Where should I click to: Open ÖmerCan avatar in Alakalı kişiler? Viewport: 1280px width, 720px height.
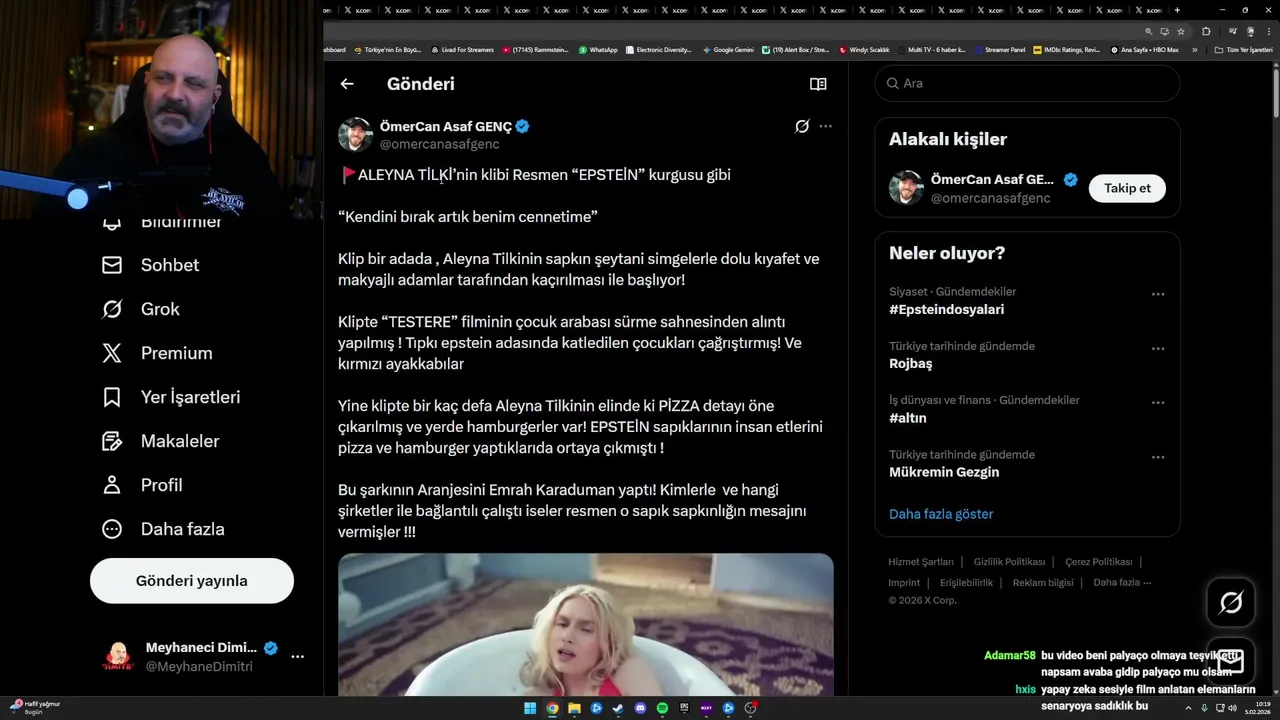906,188
